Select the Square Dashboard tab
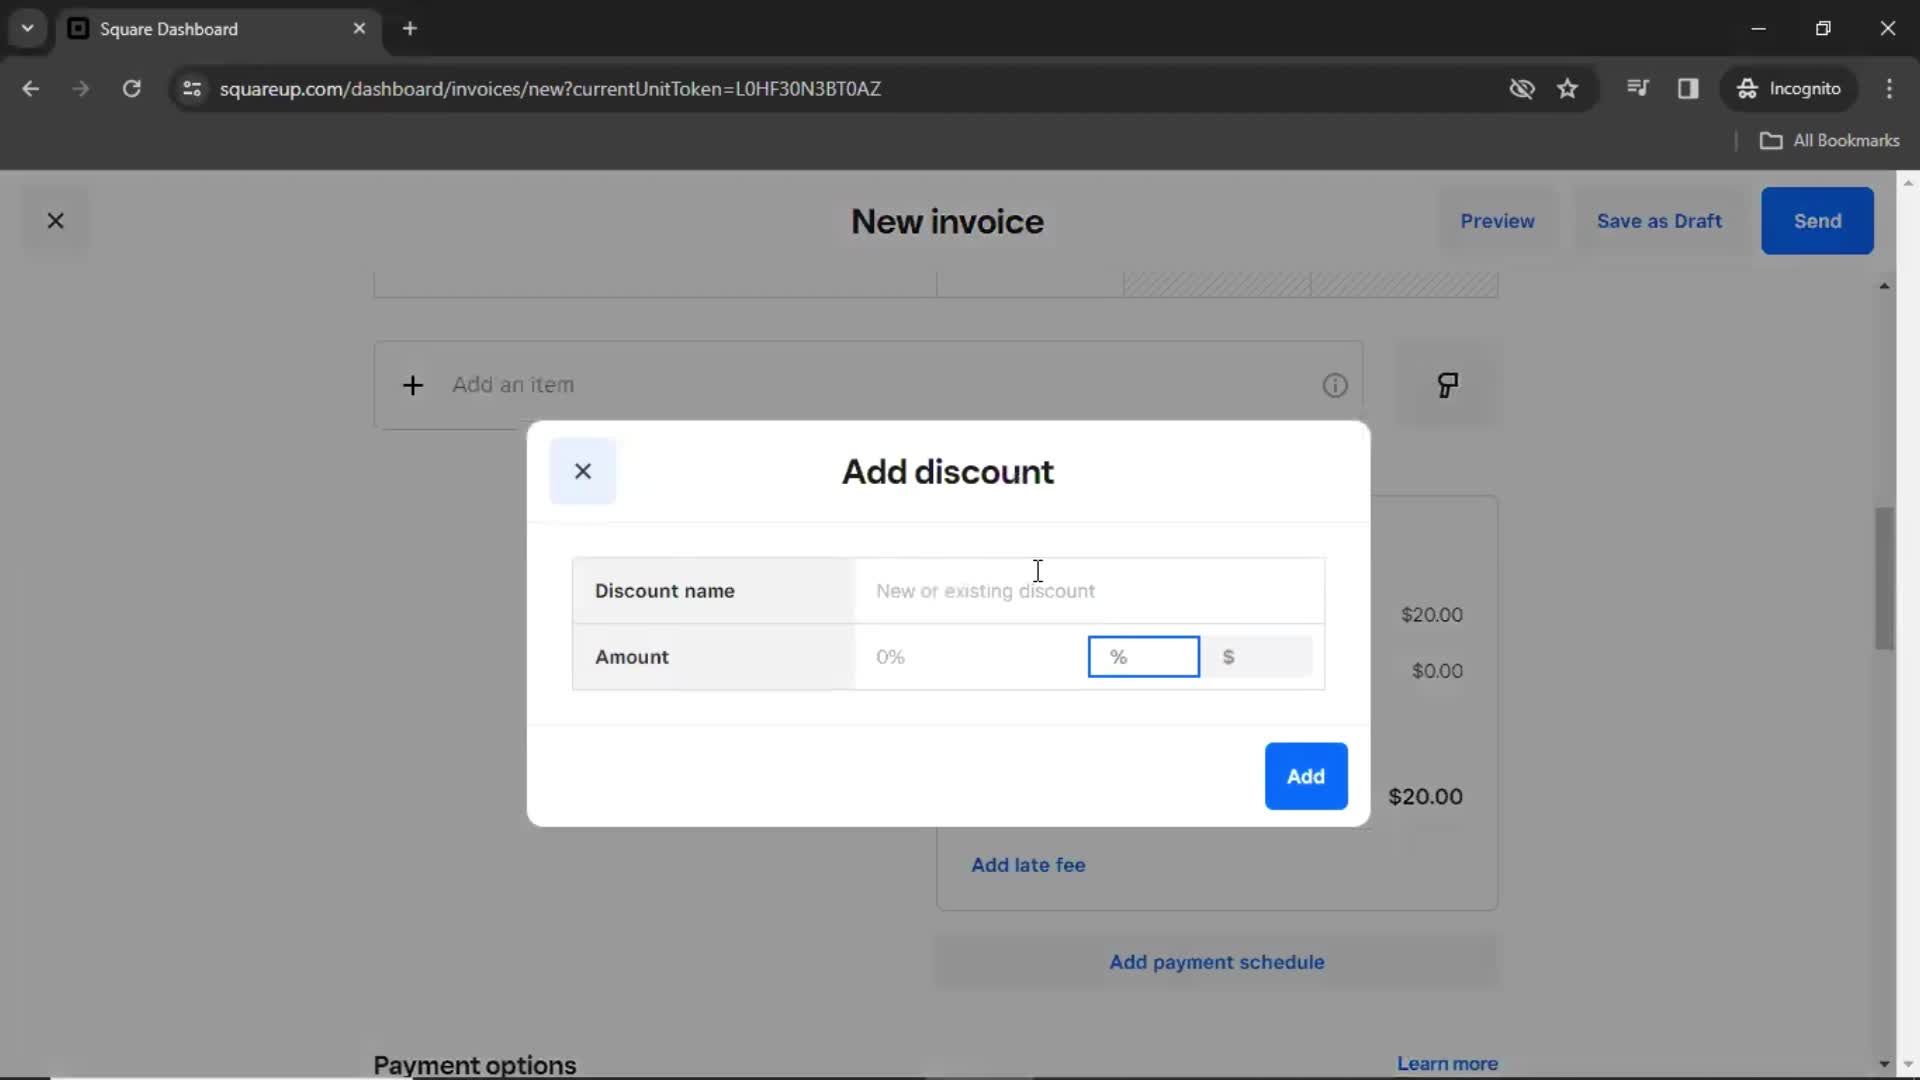Screen dimensions: 1920x1080 point(218,29)
